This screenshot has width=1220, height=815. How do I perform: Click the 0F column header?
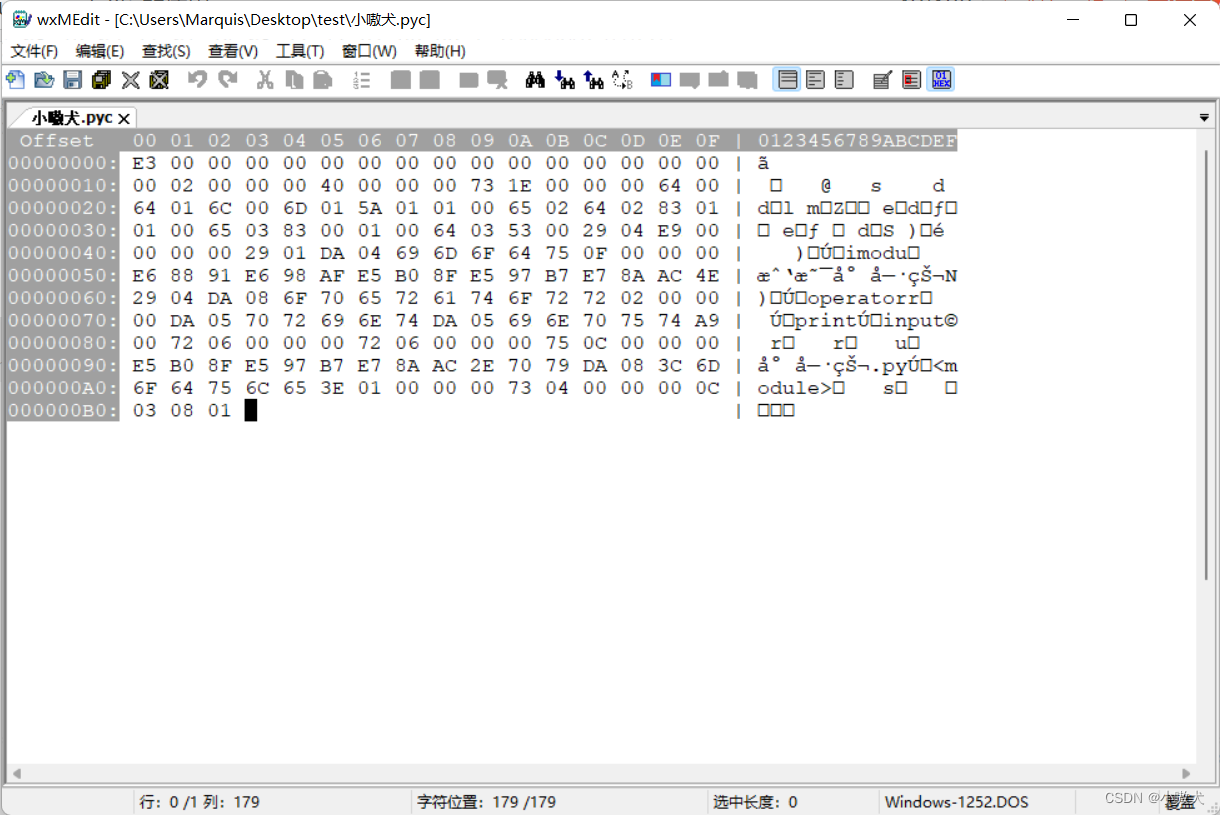[707, 141]
